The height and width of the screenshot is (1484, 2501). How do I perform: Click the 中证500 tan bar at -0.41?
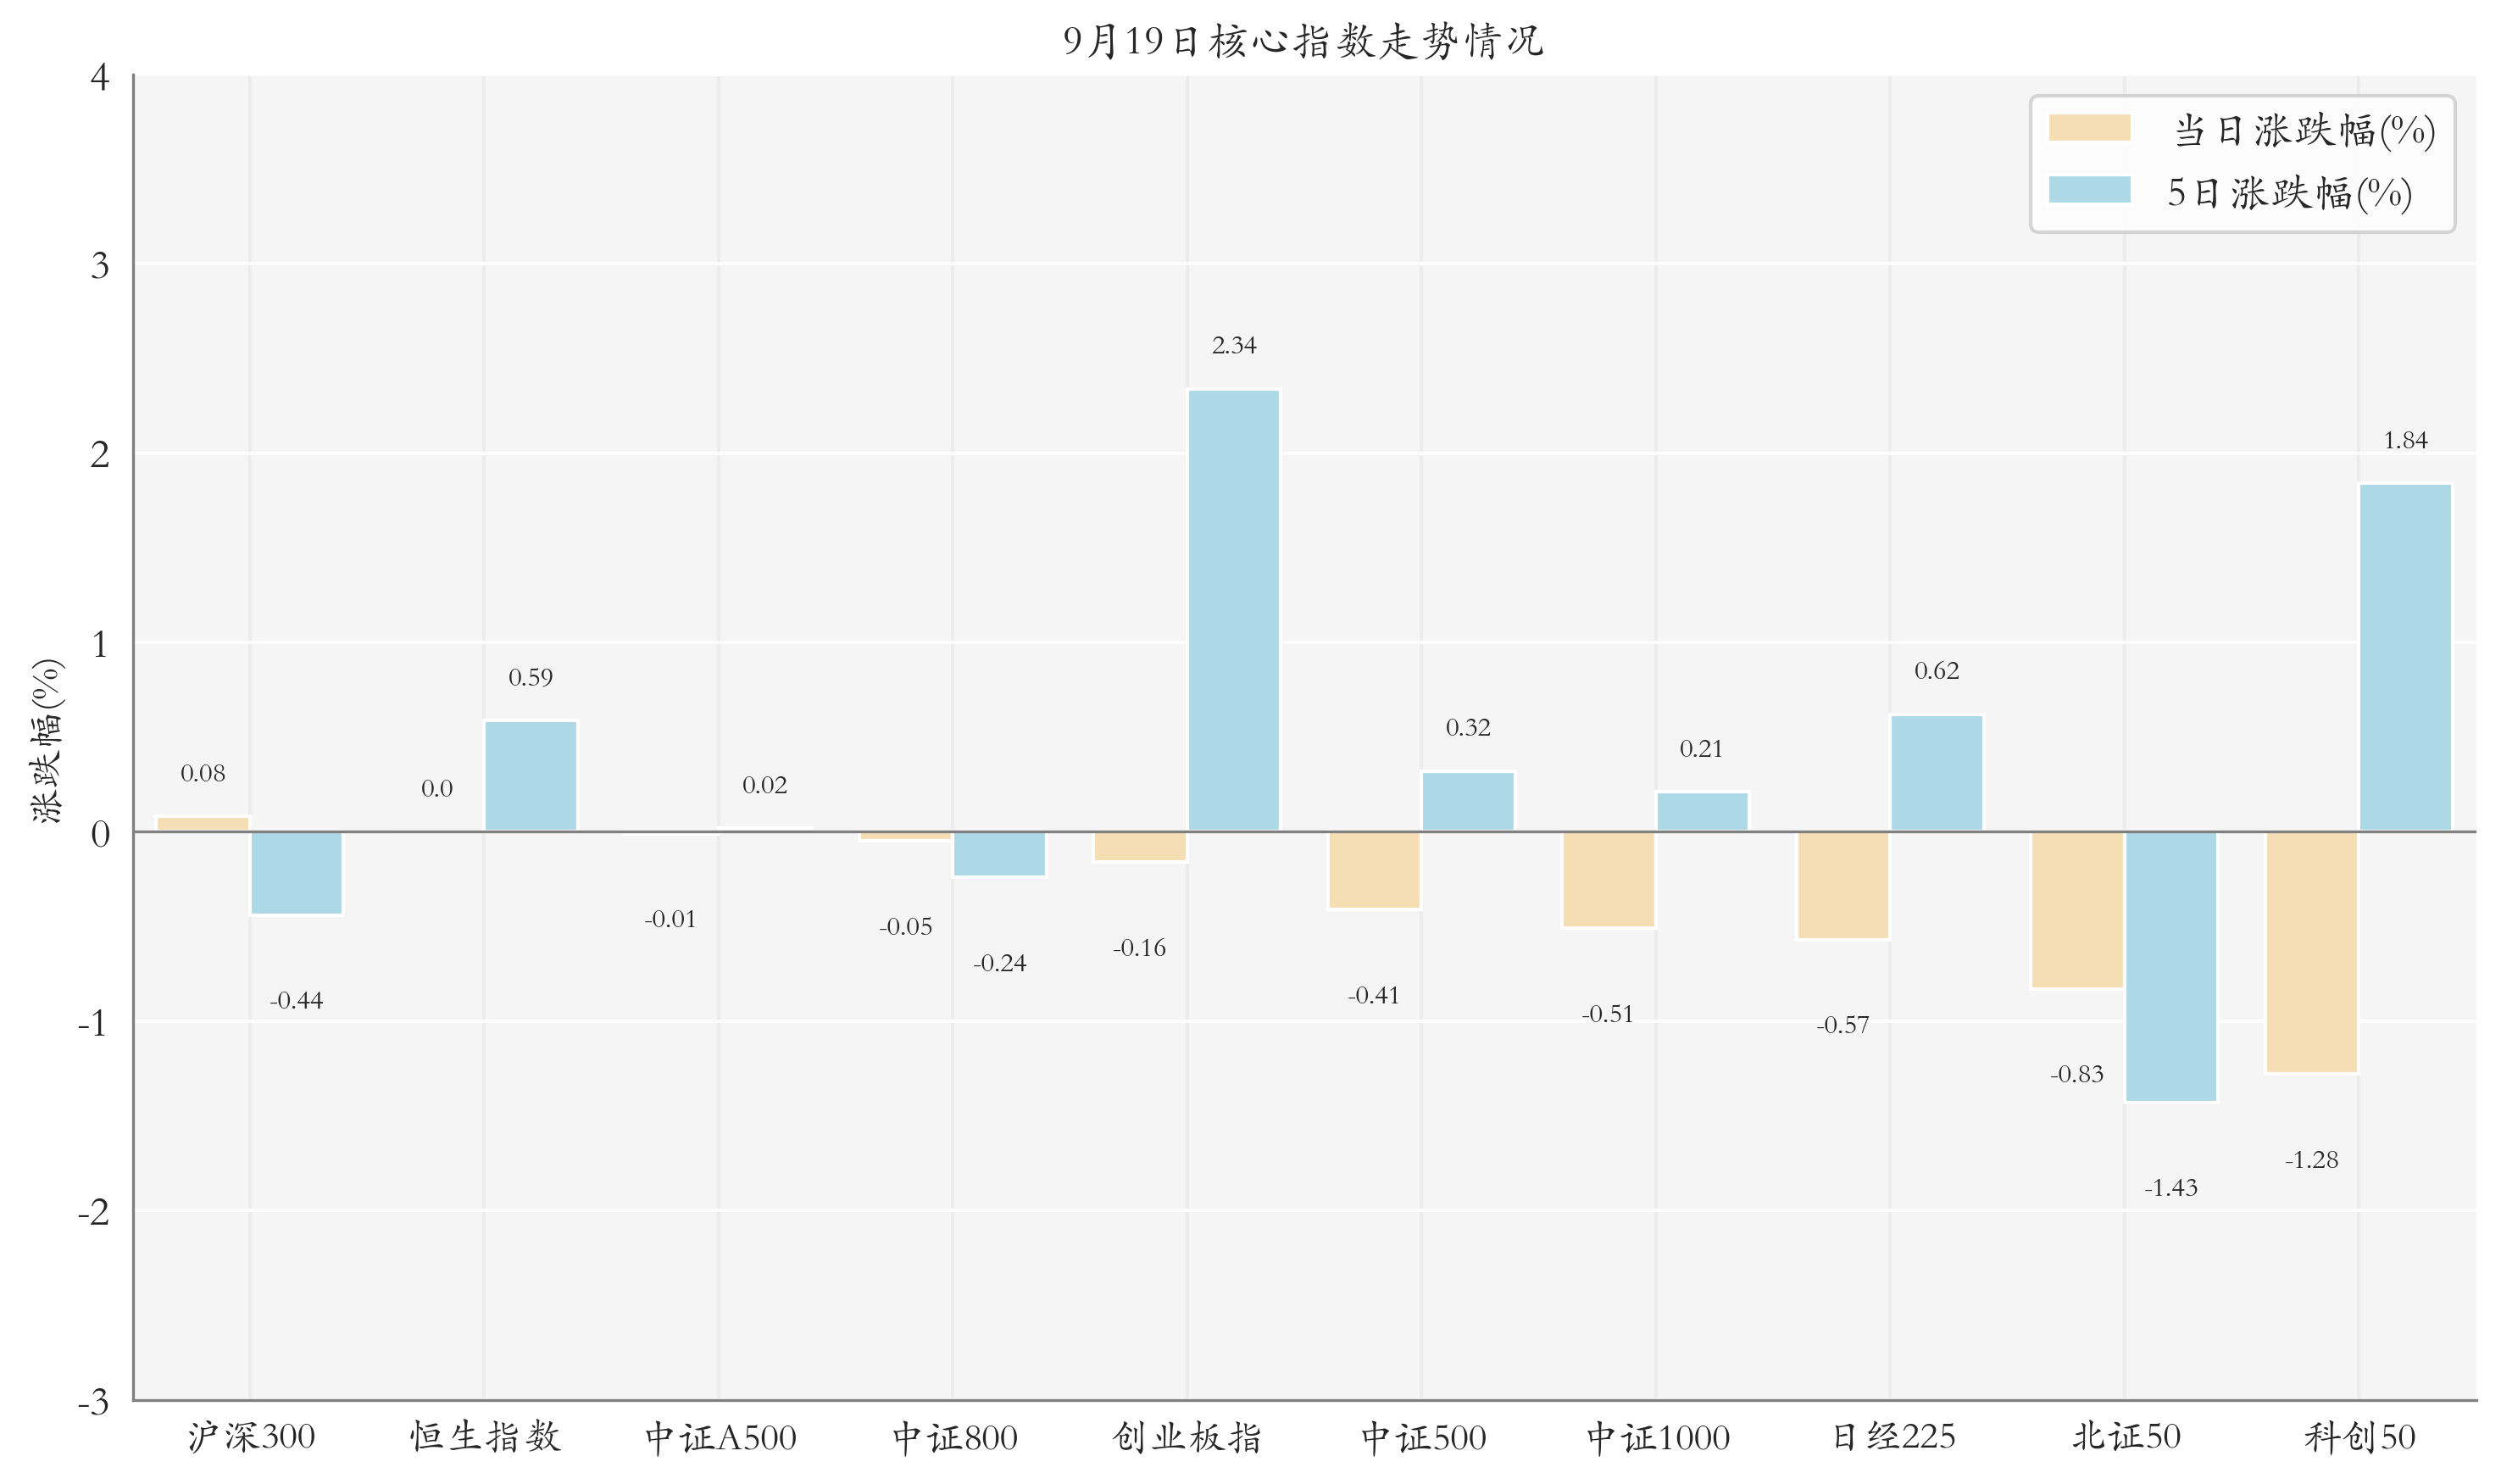(x=1373, y=870)
